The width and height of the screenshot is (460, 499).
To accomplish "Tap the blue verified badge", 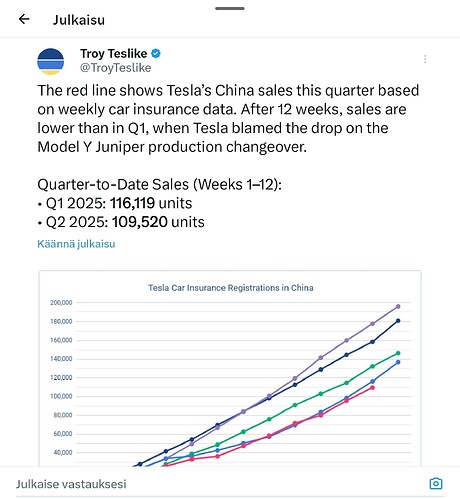I will pyautogui.click(x=156, y=53).
